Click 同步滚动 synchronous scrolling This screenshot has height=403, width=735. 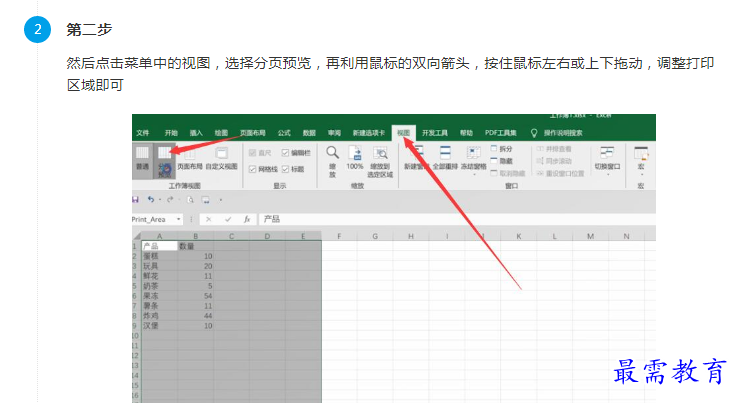coord(554,161)
